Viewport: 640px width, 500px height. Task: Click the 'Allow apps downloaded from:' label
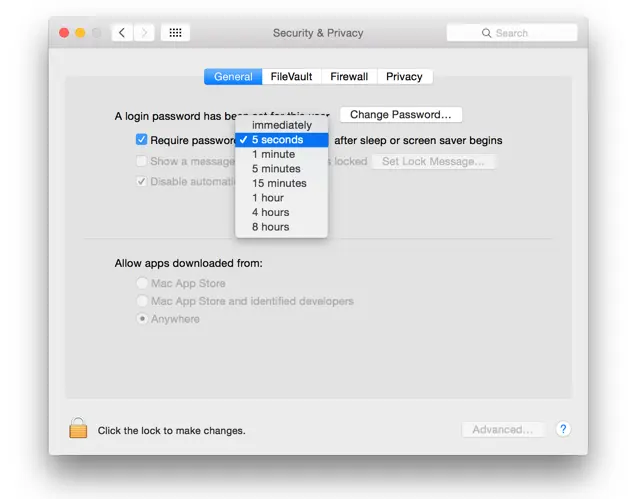point(189,263)
